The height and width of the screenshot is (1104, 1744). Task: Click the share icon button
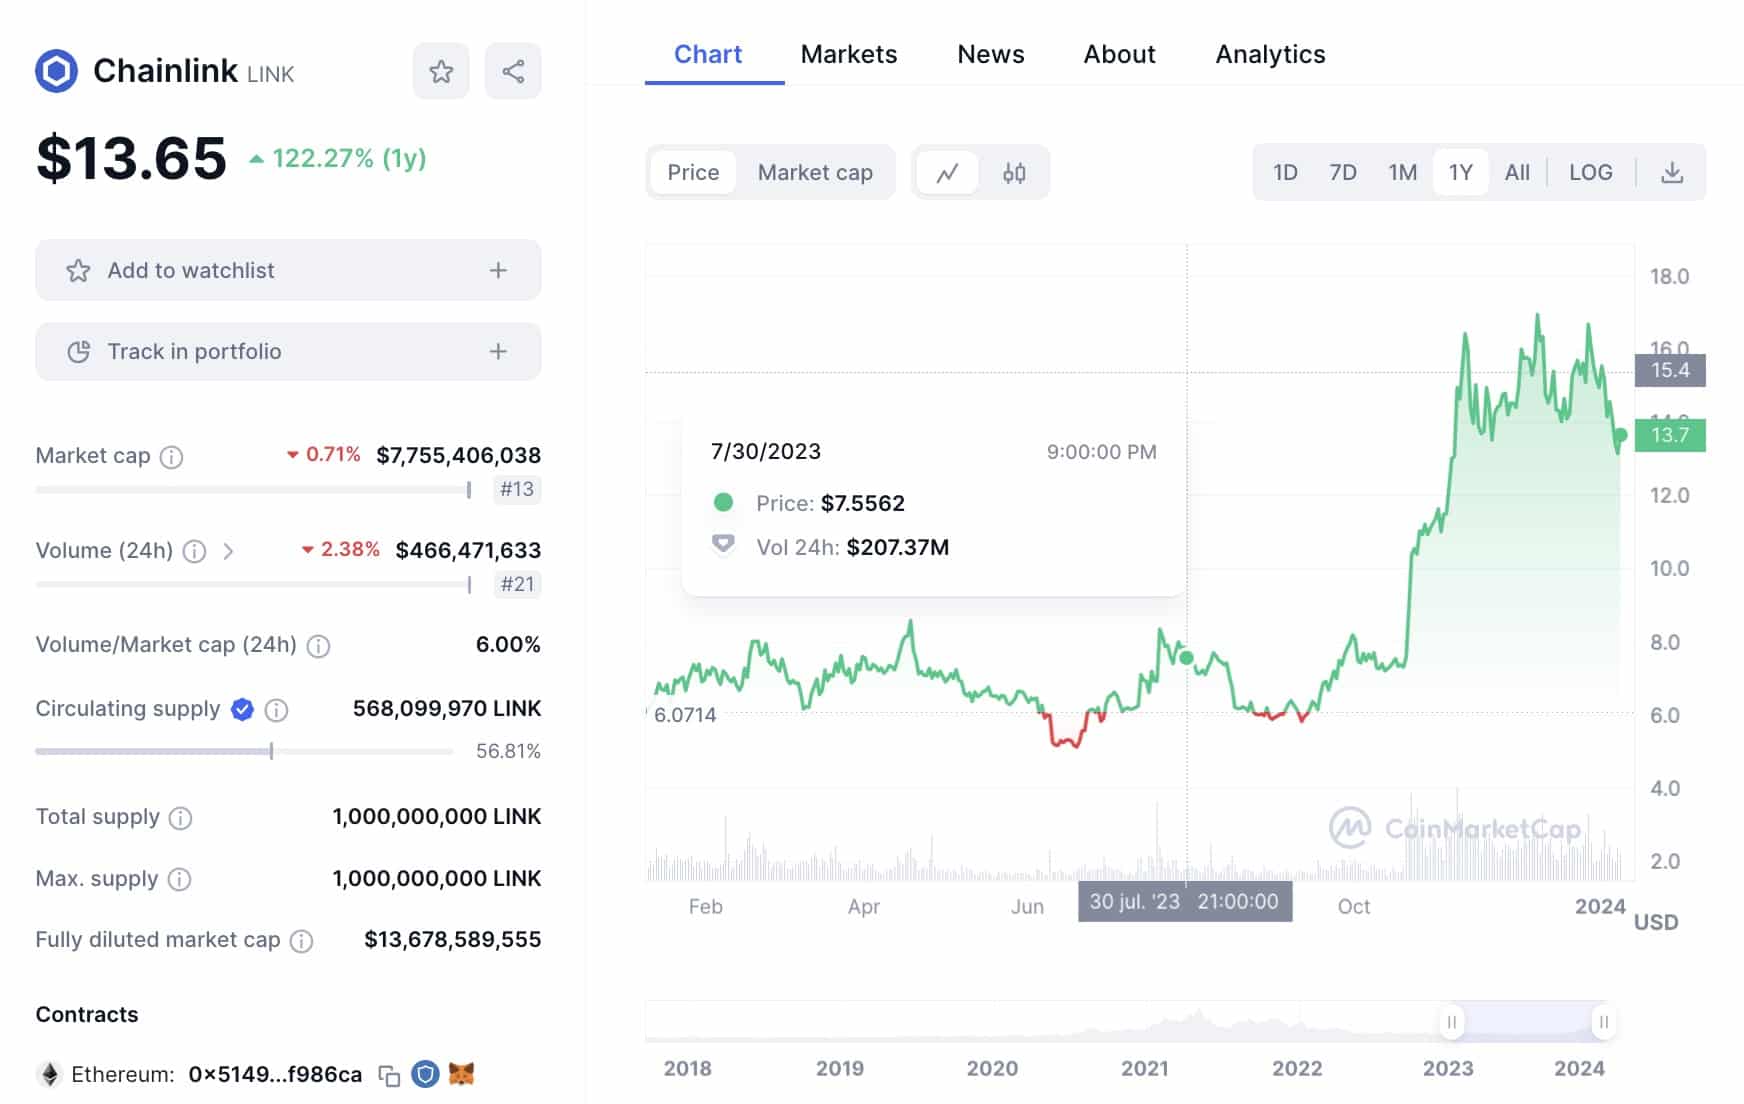(513, 71)
